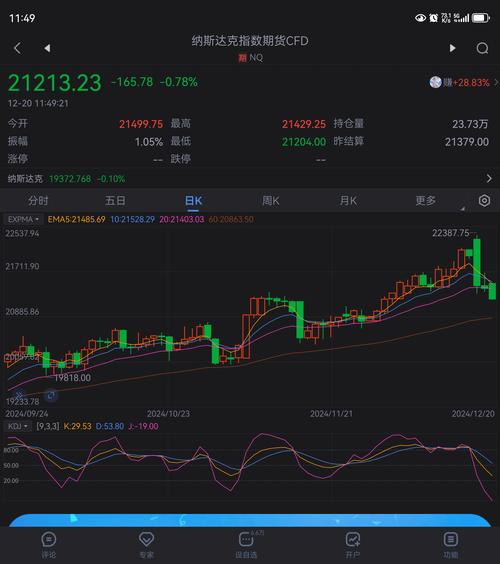Screen dimensions: 500x564
Task: Tap the 纳斯达克 index value 19372.768
Action: [x=70, y=178]
